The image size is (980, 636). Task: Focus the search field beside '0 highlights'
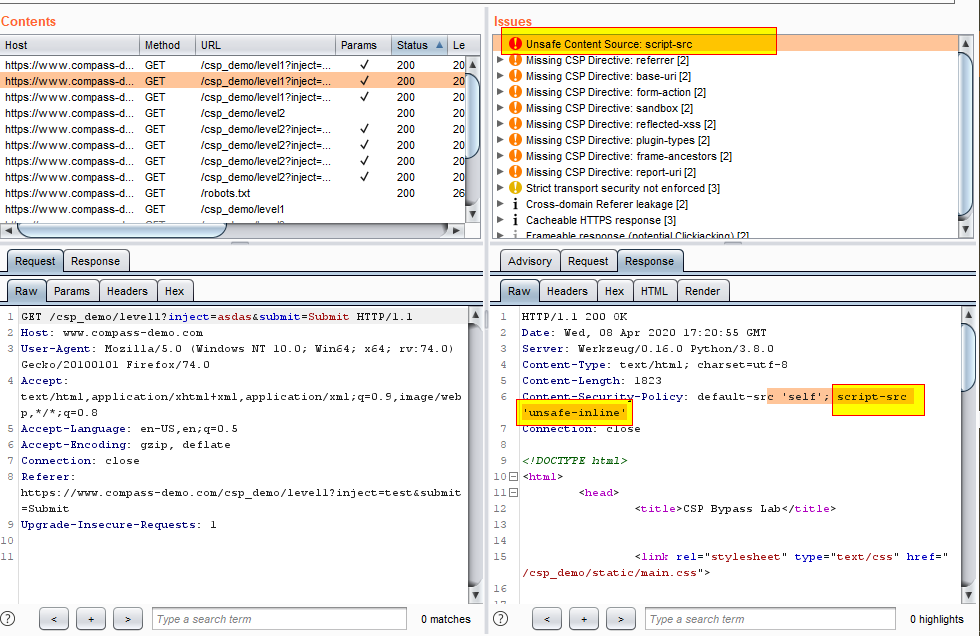(771, 619)
